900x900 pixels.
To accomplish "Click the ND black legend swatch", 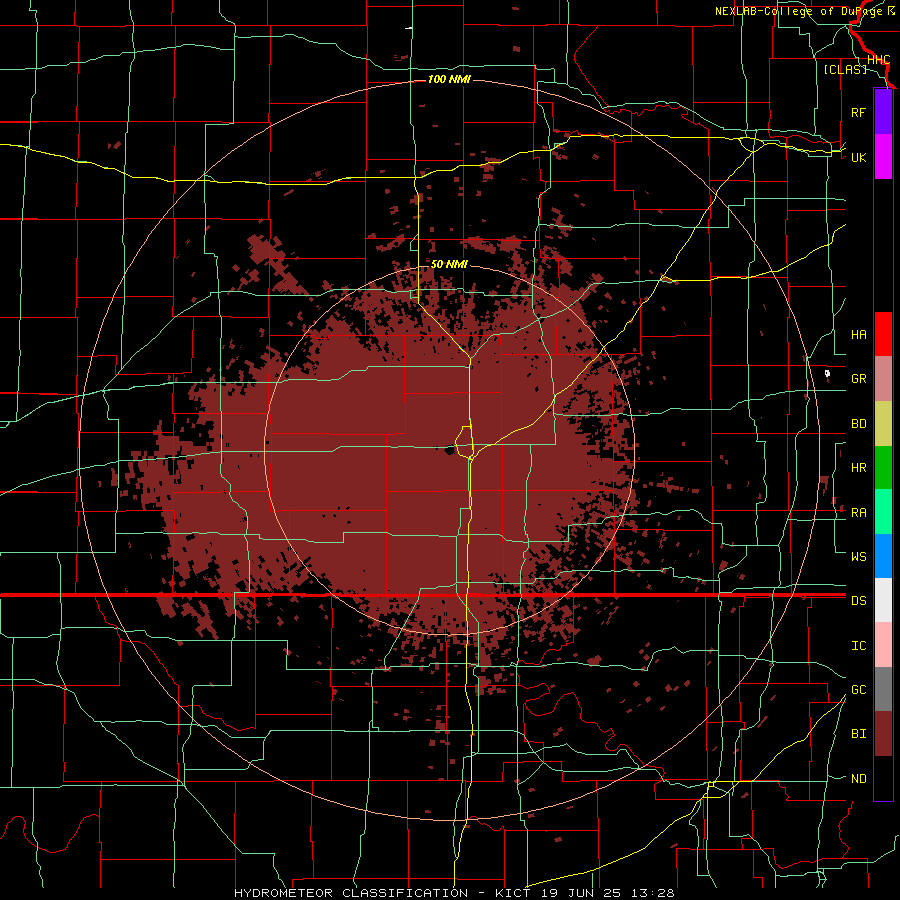I will [x=883, y=778].
